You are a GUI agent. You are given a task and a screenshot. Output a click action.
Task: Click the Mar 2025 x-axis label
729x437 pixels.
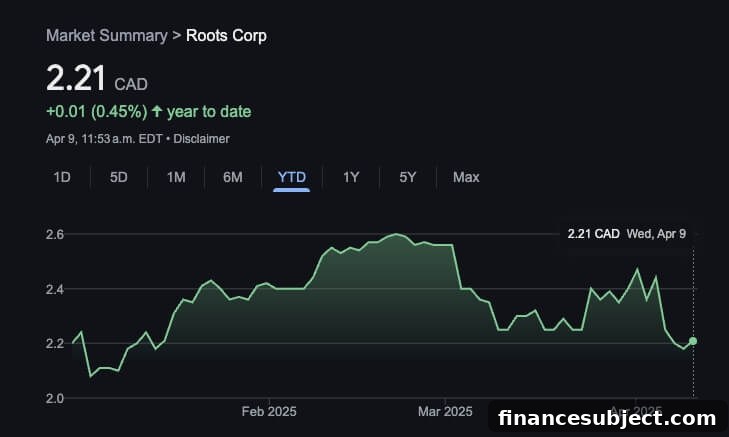click(x=445, y=411)
